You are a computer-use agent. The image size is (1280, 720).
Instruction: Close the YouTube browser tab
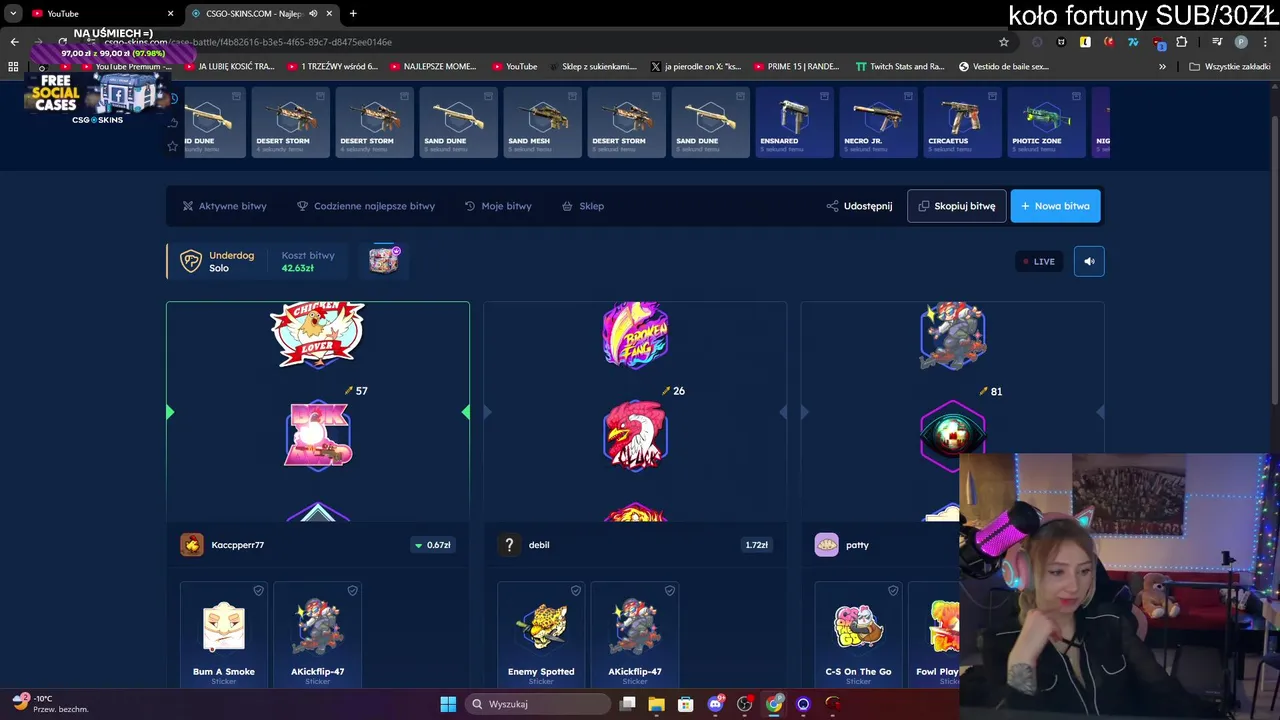coord(170,13)
